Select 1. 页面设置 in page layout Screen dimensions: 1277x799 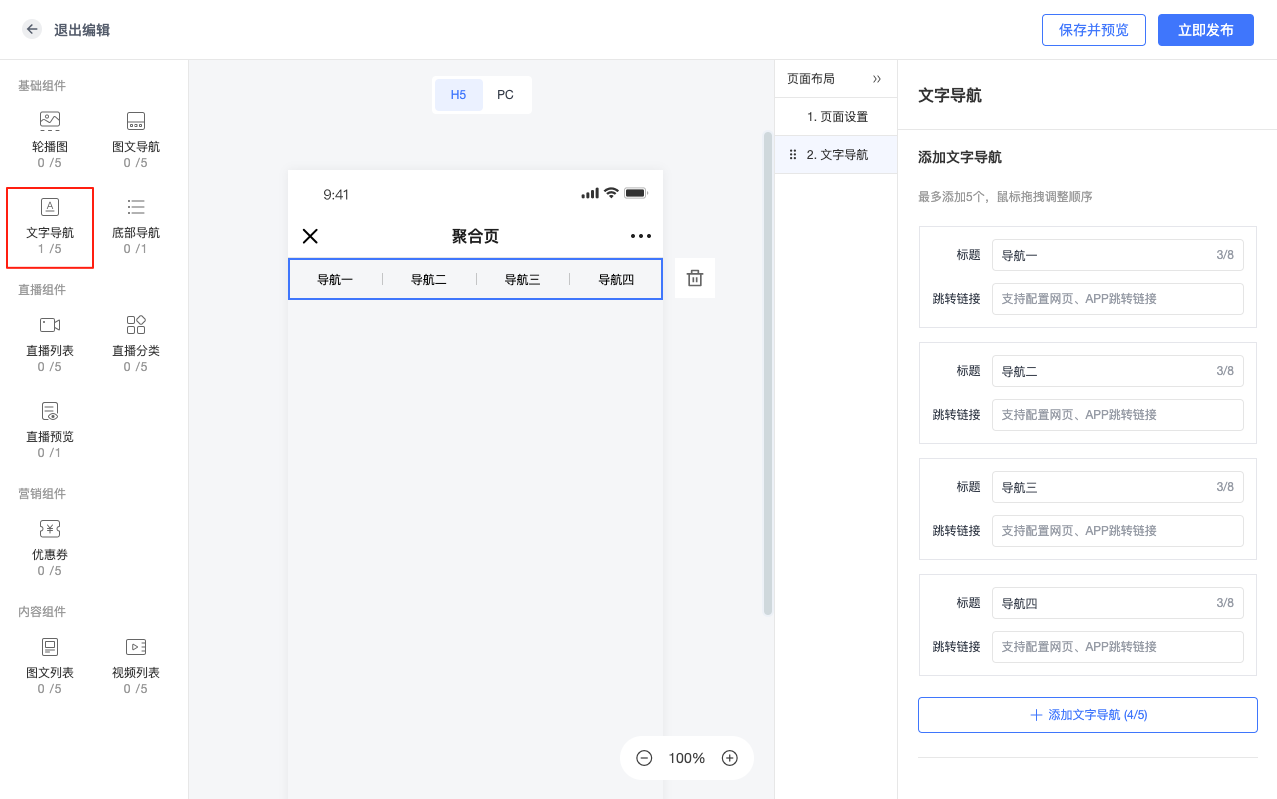(x=836, y=117)
